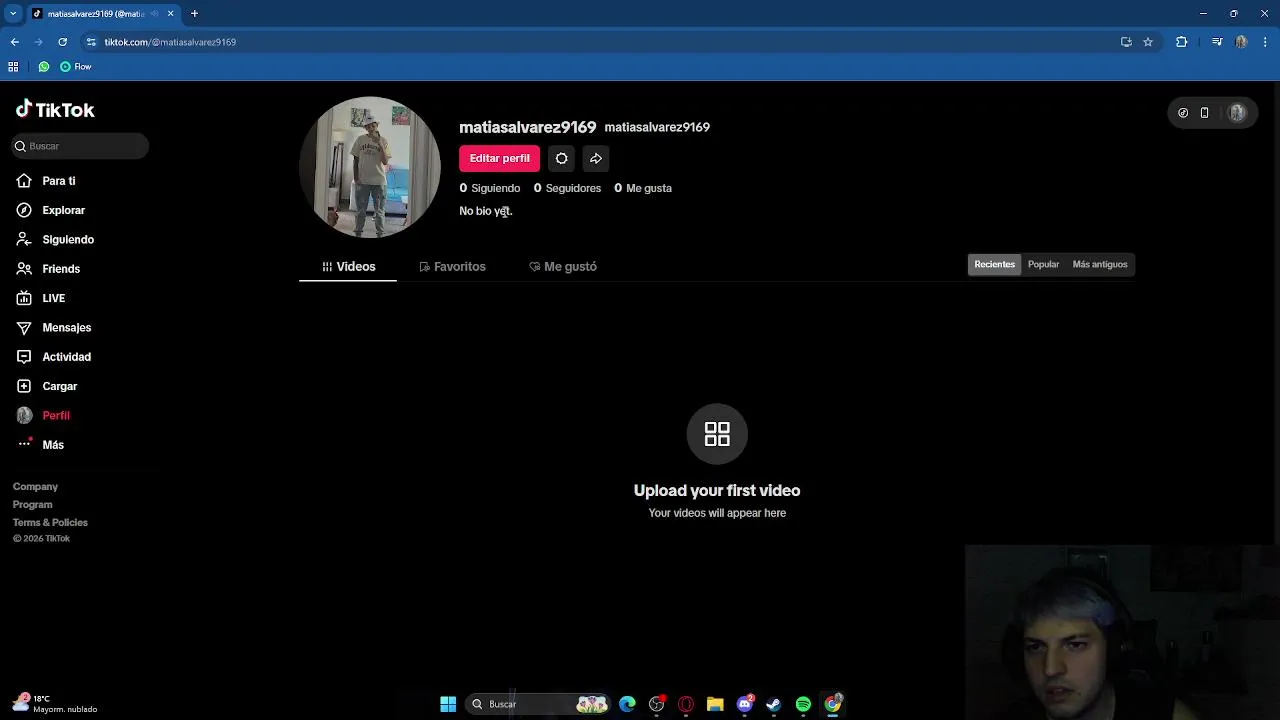
Task: Open the Windows Start menu
Action: pyautogui.click(x=448, y=704)
